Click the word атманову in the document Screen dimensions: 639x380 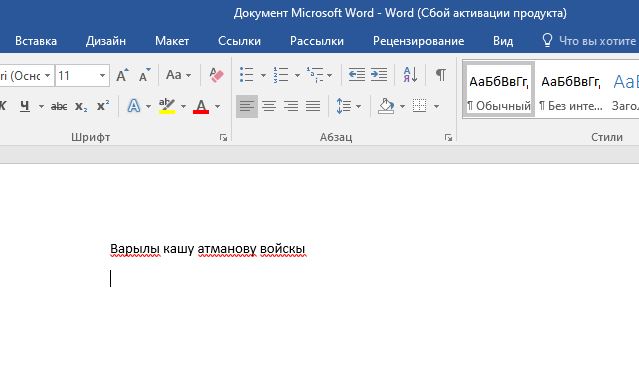point(227,249)
